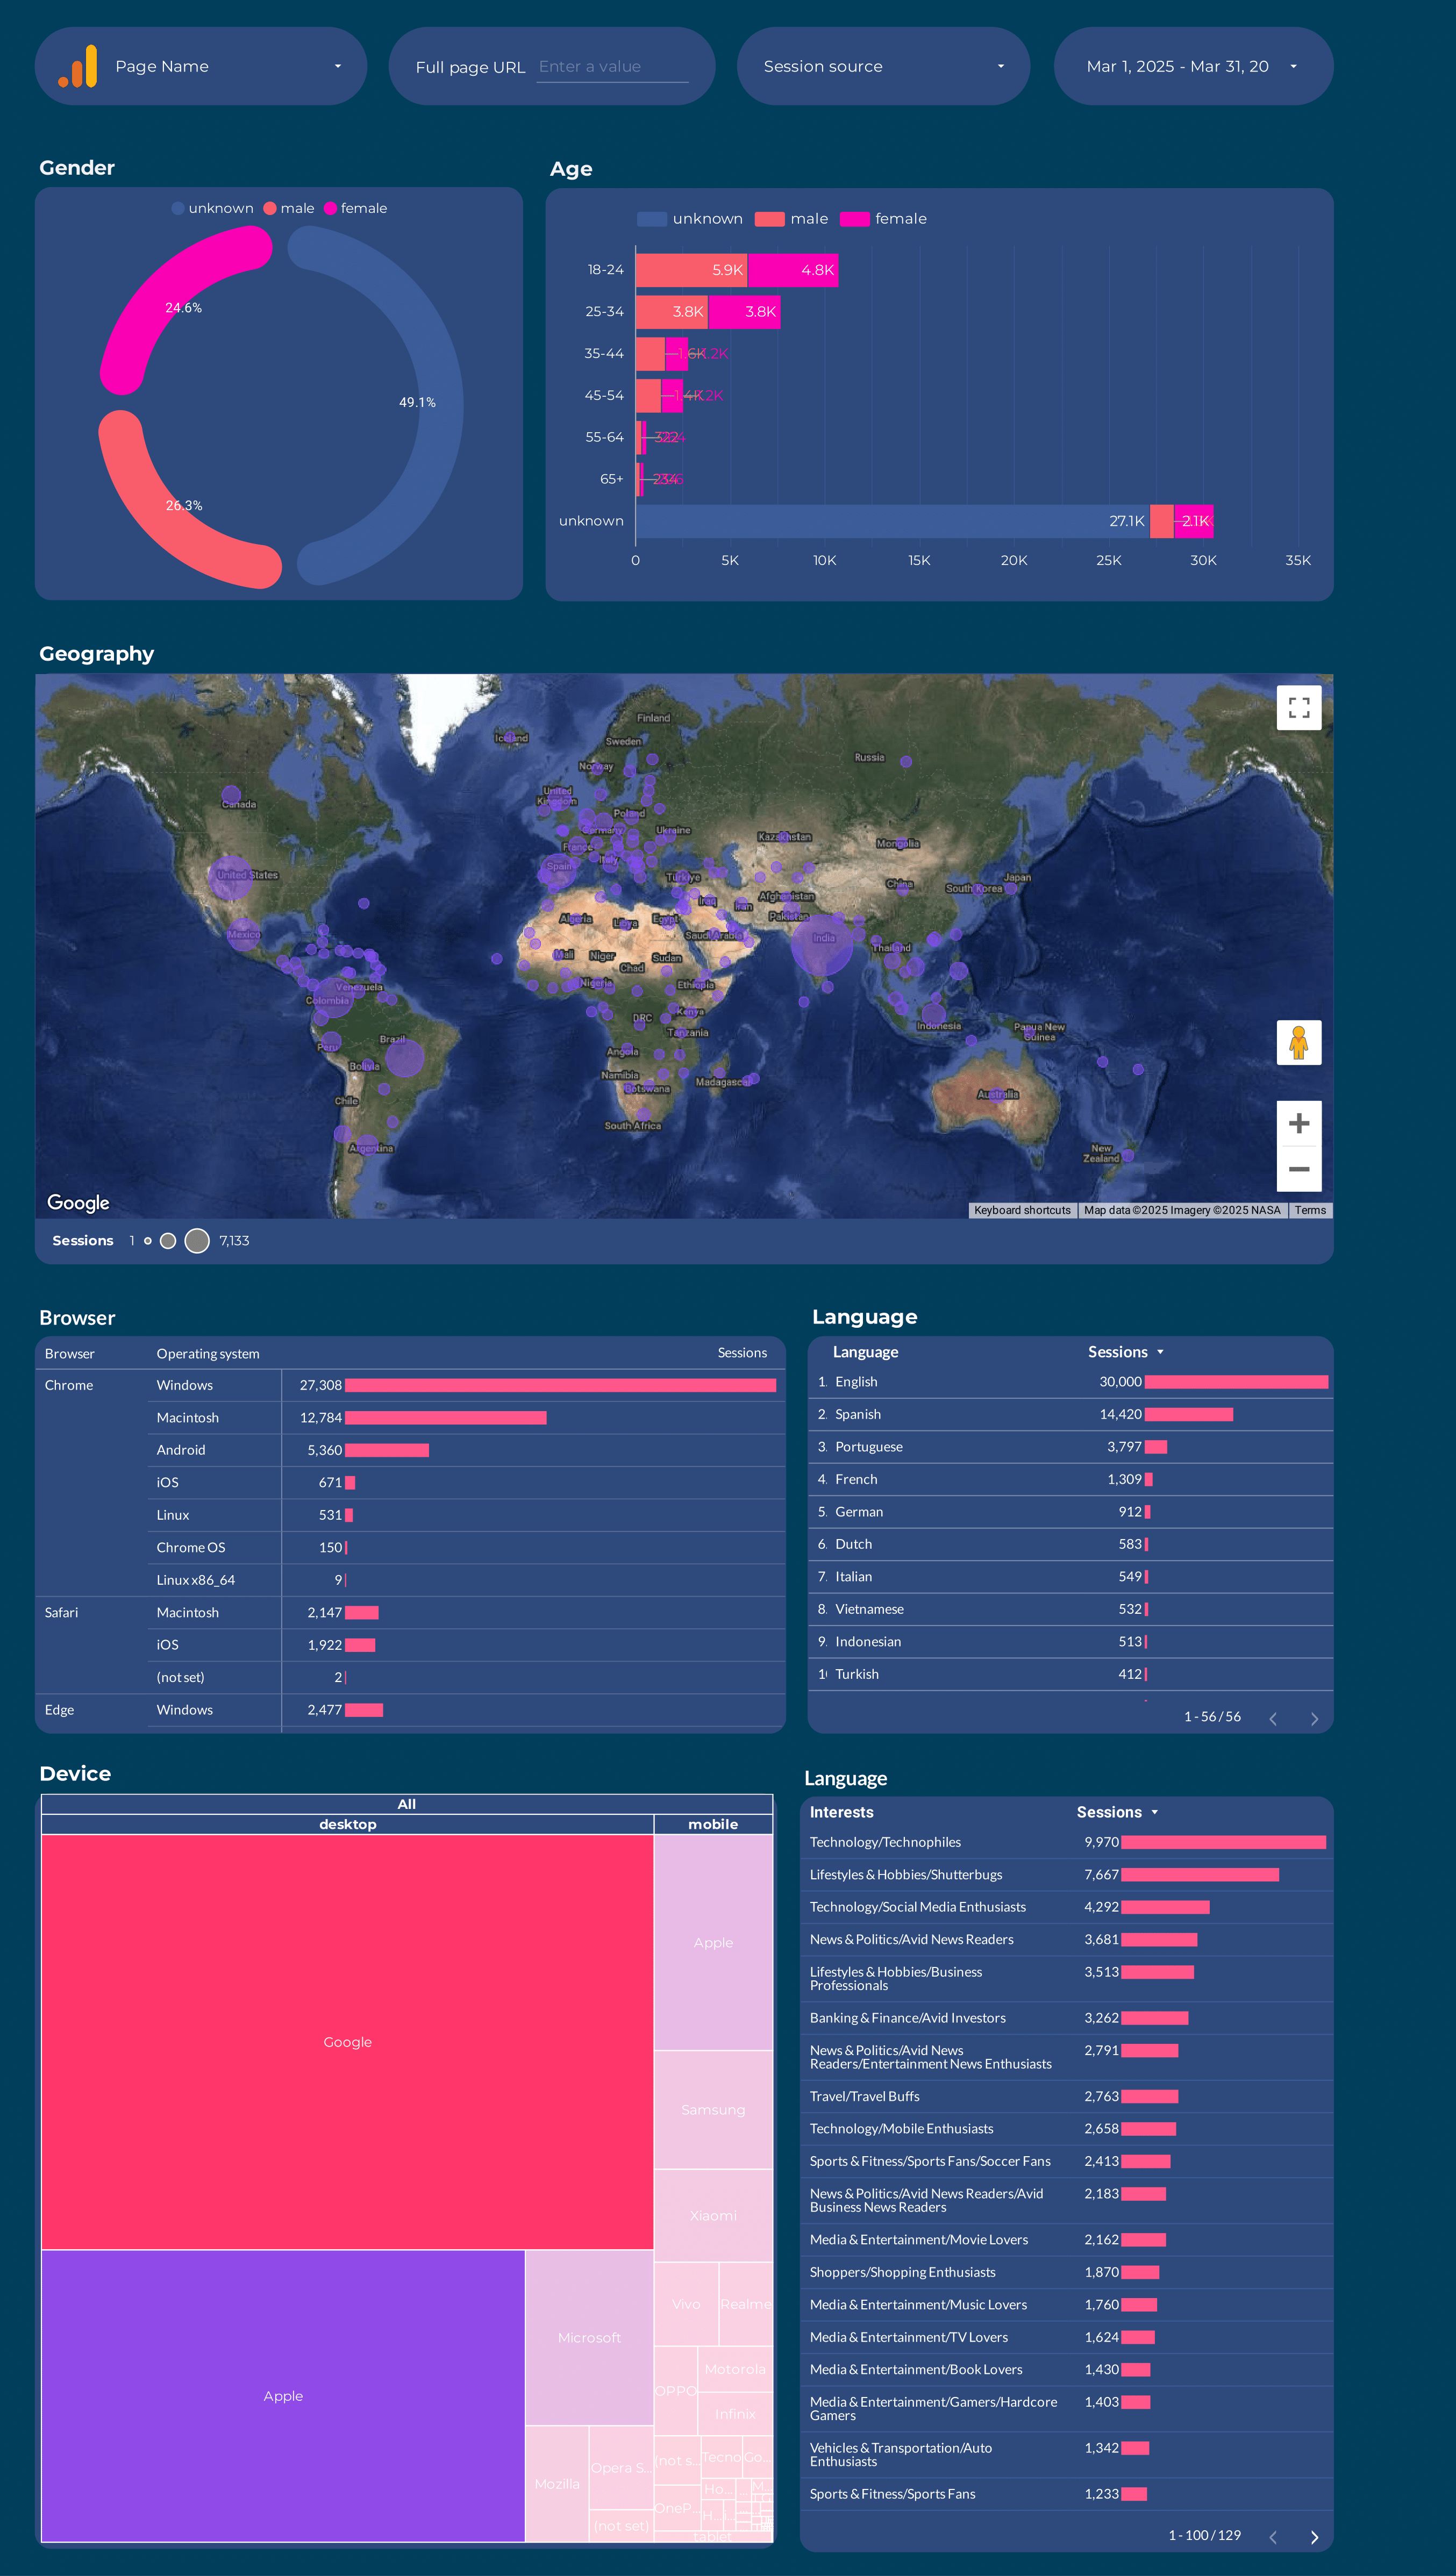The image size is (1456, 2576).
Task: Select the English language row
Action: (x=1071, y=1382)
